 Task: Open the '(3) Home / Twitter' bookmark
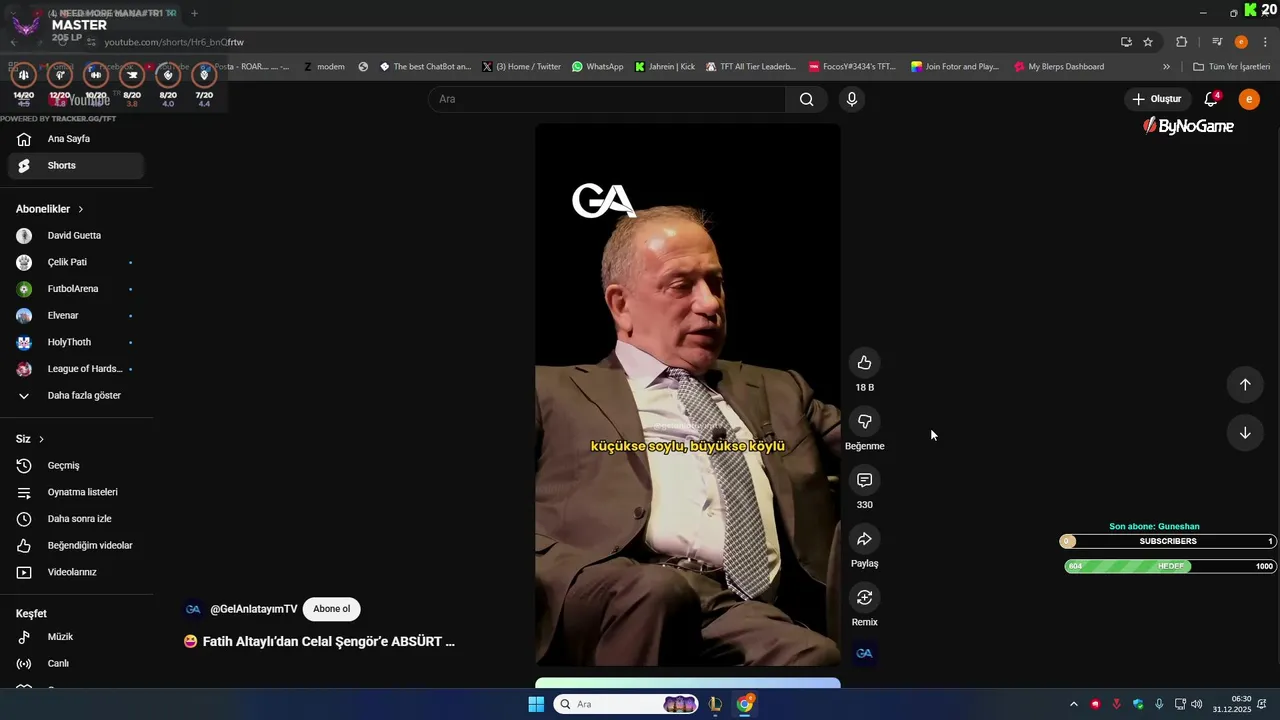coord(521,67)
